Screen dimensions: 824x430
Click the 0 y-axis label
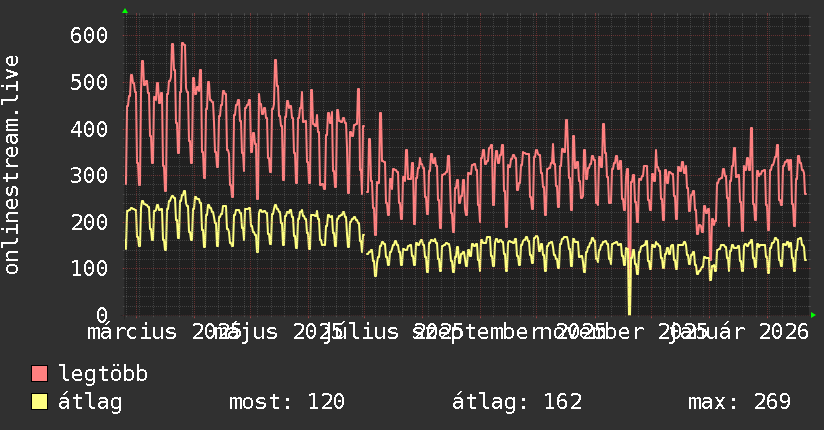[102, 315]
